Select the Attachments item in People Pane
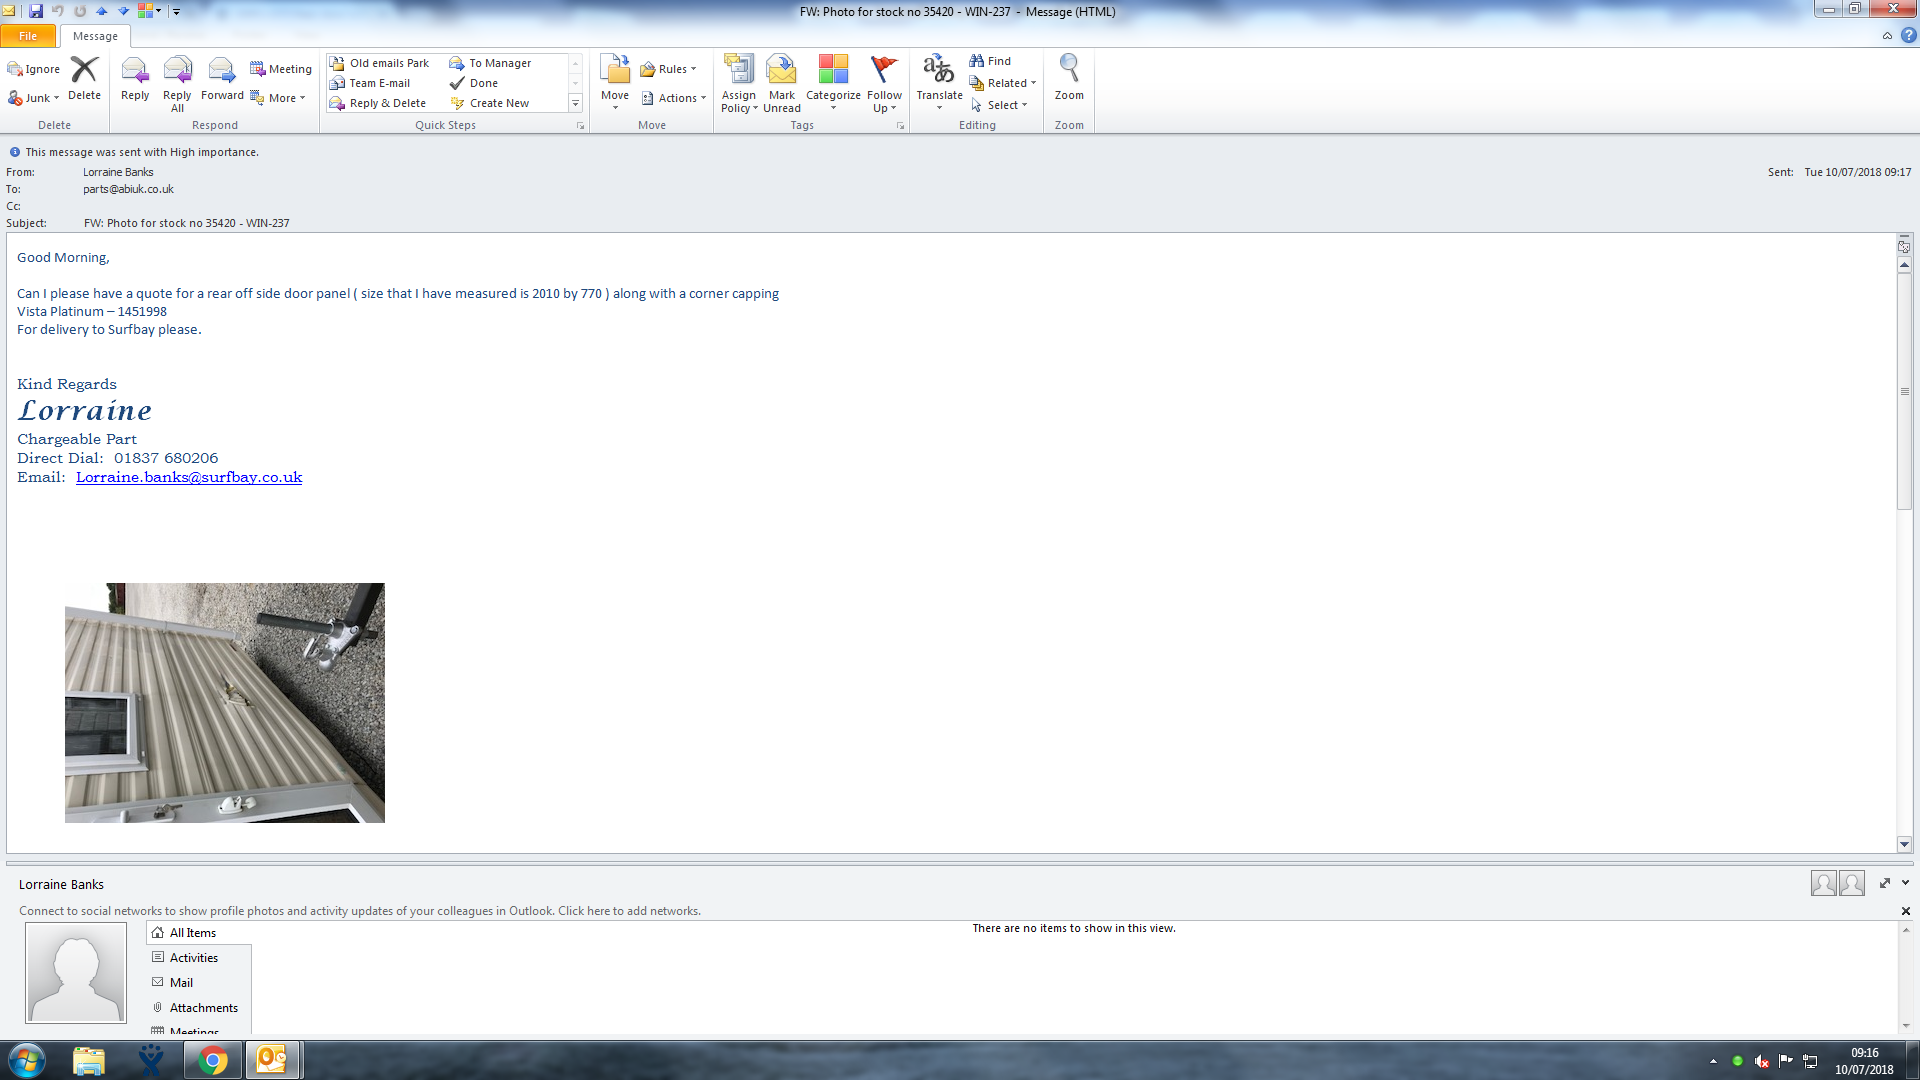 point(203,1008)
